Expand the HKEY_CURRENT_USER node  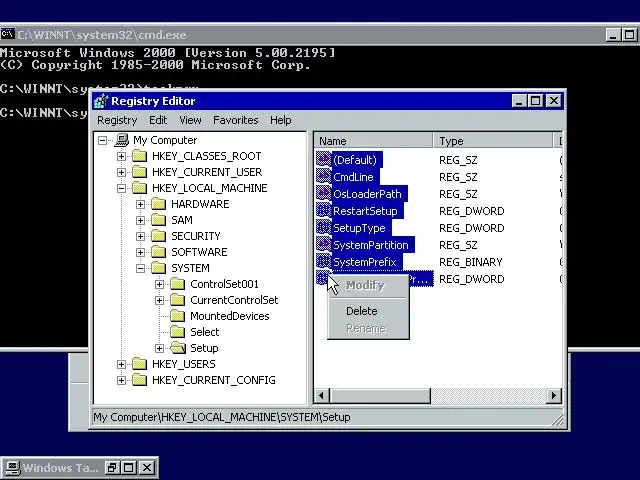pos(121,172)
